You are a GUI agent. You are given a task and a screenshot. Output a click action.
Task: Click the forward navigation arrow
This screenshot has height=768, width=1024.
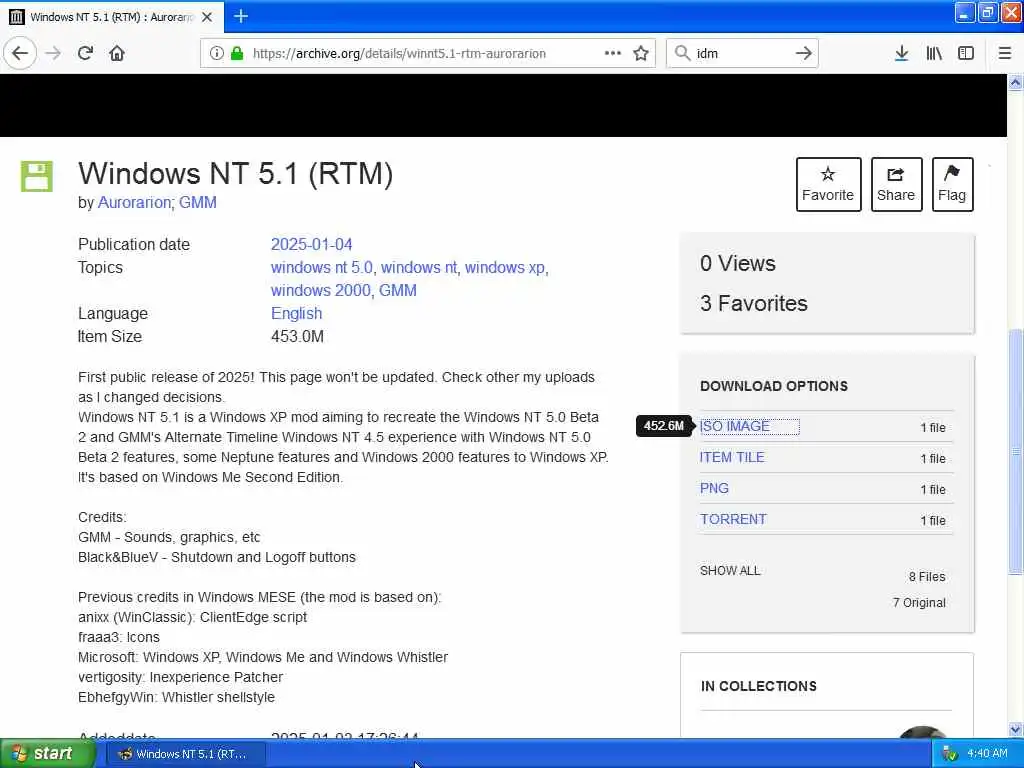point(54,53)
